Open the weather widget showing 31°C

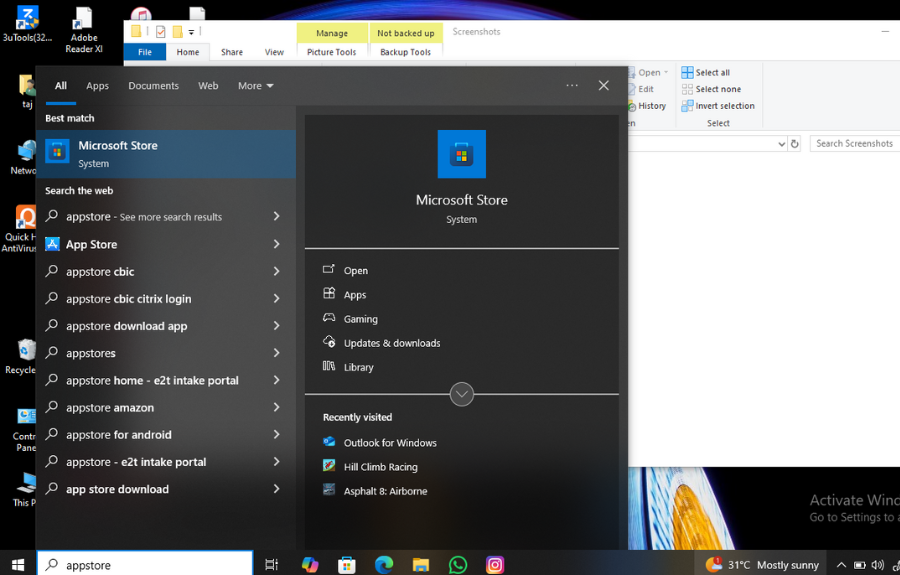pos(761,565)
